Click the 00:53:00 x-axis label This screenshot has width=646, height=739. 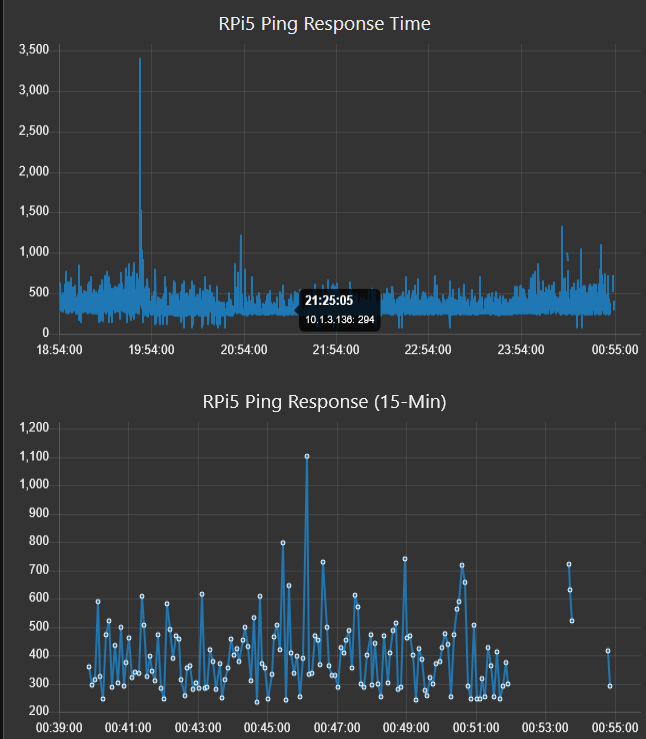tap(545, 728)
